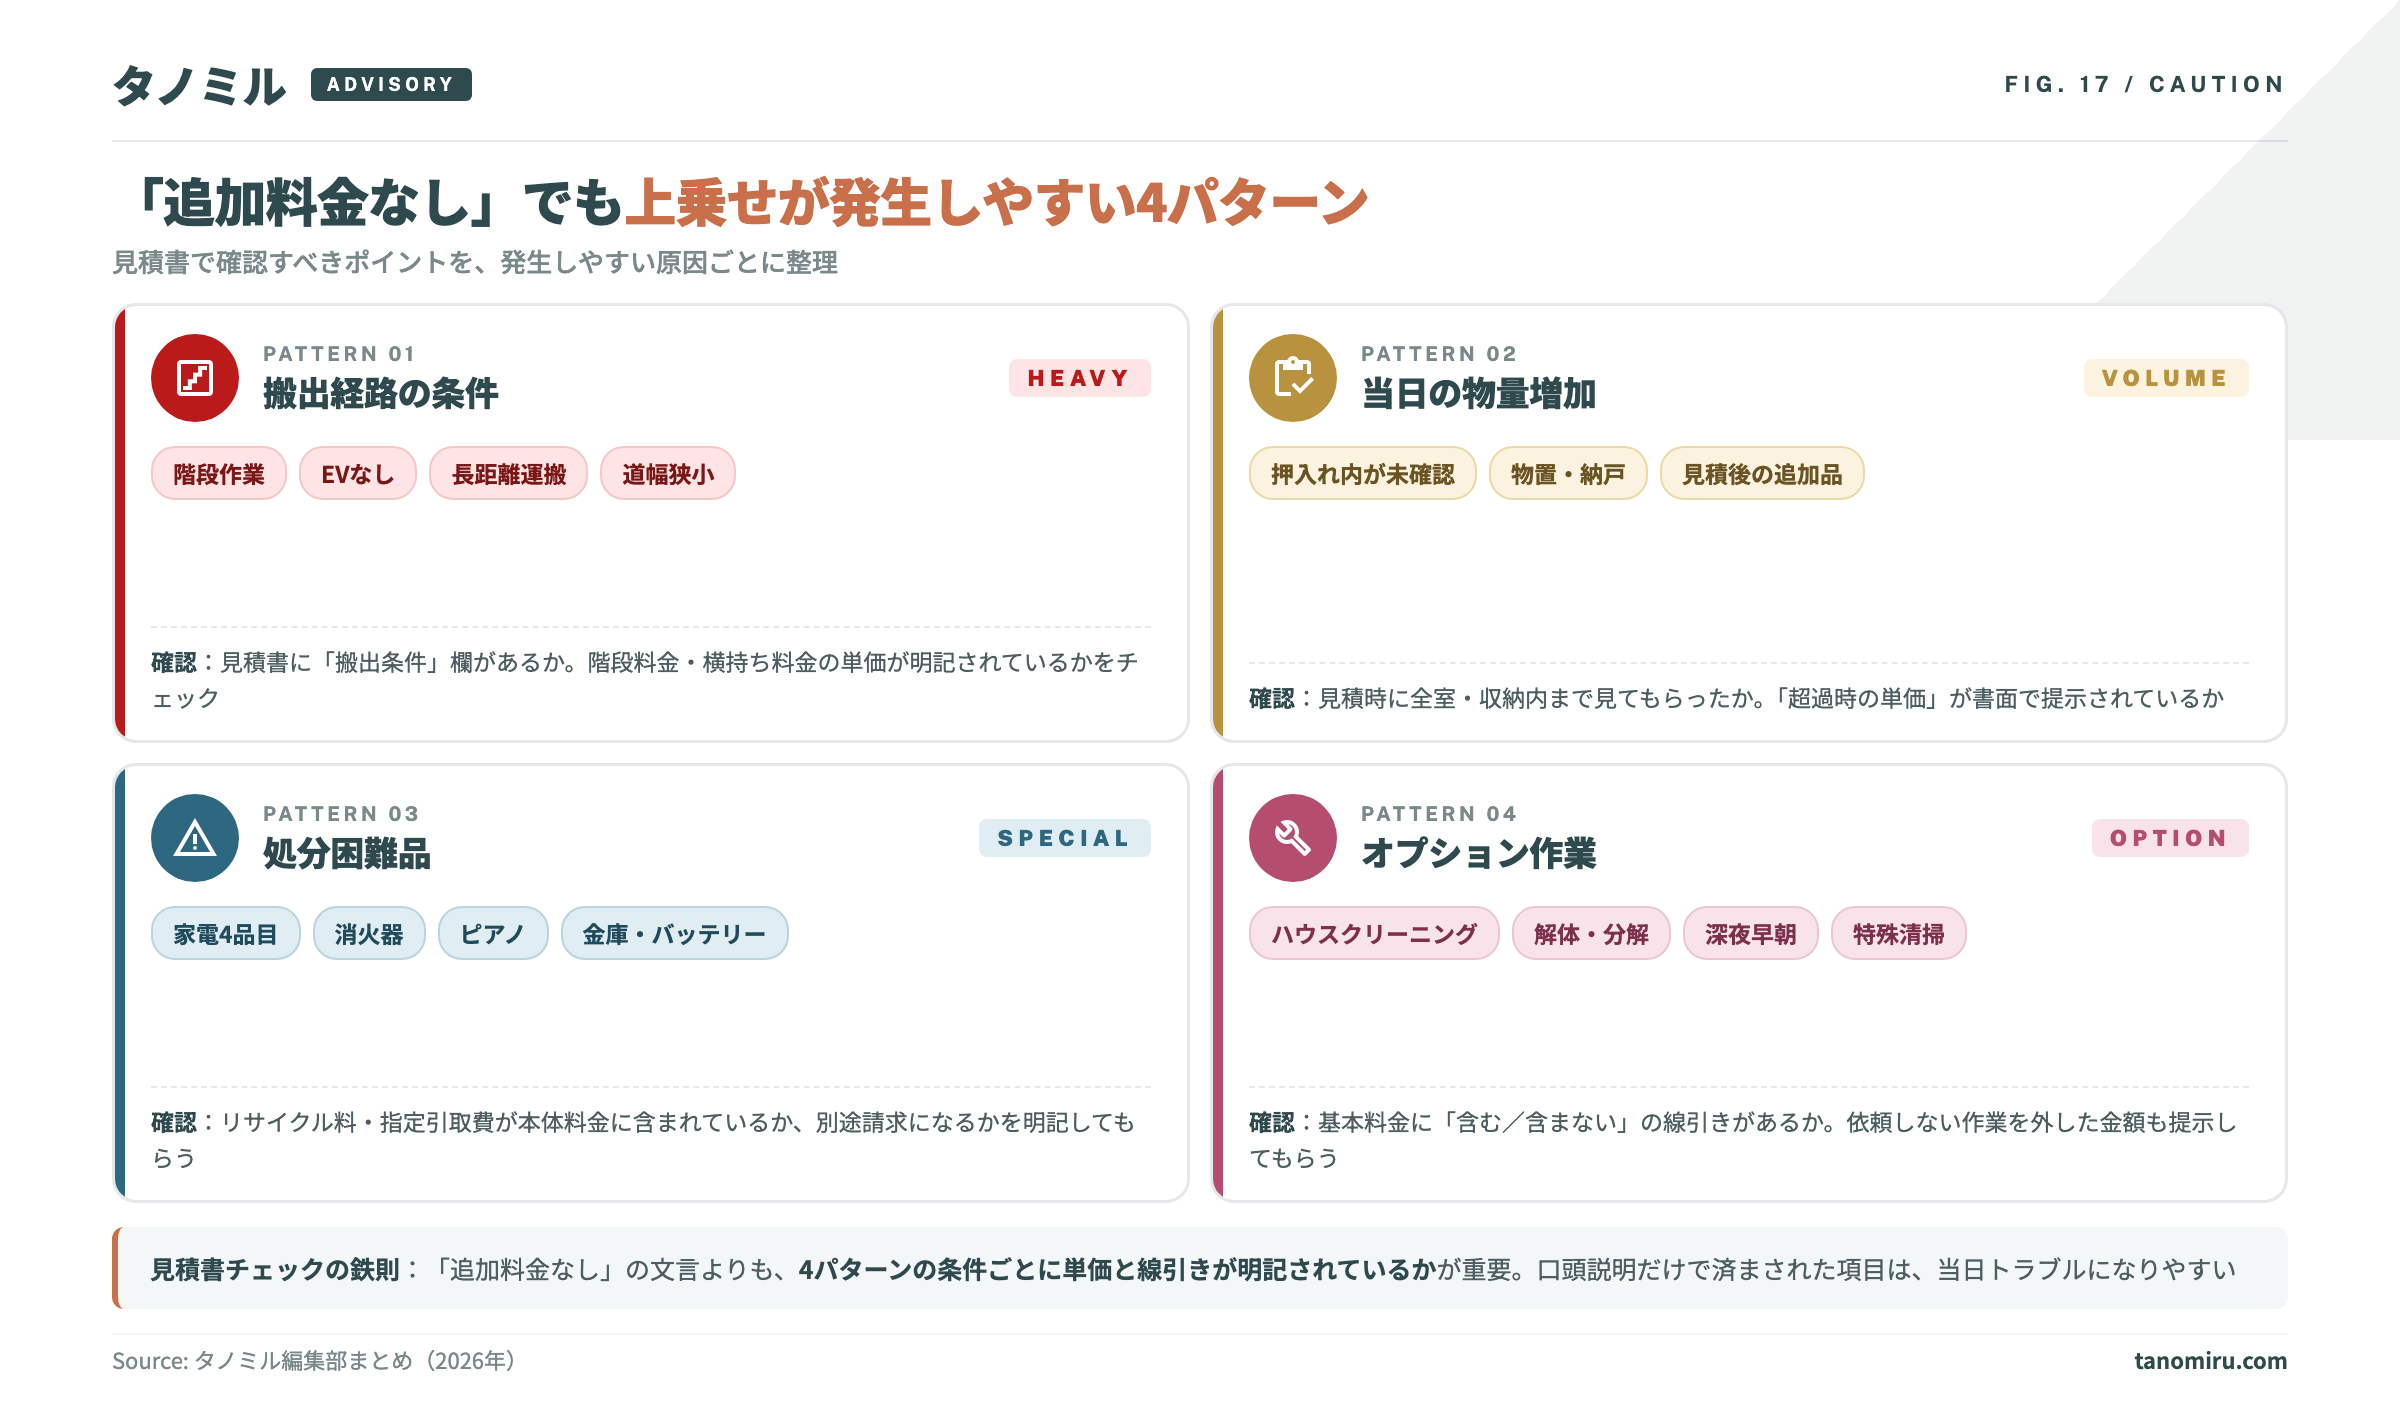Image resolution: width=2400 pixels, height=1410 pixels.
Task: Click the 道幅狭小 tag chip
Action: click(x=667, y=474)
